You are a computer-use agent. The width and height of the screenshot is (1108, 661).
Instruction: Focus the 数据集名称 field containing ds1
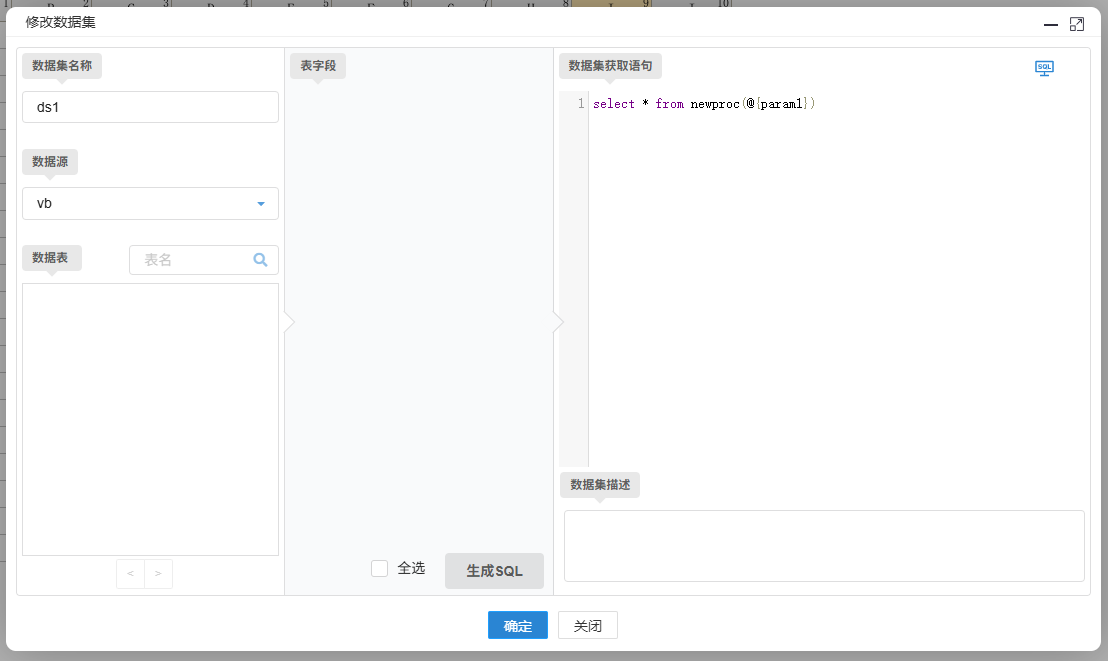pyautogui.click(x=150, y=107)
